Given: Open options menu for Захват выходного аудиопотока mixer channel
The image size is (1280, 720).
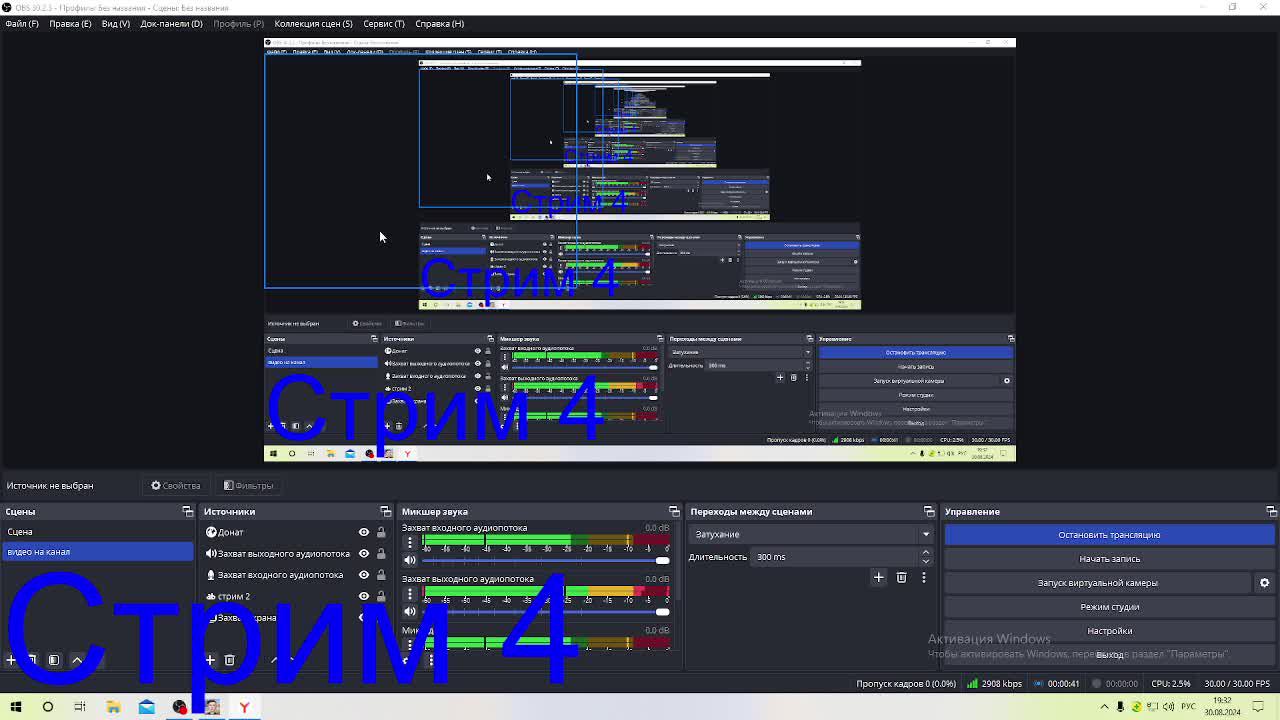Looking at the screenshot, I should tap(409, 593).
